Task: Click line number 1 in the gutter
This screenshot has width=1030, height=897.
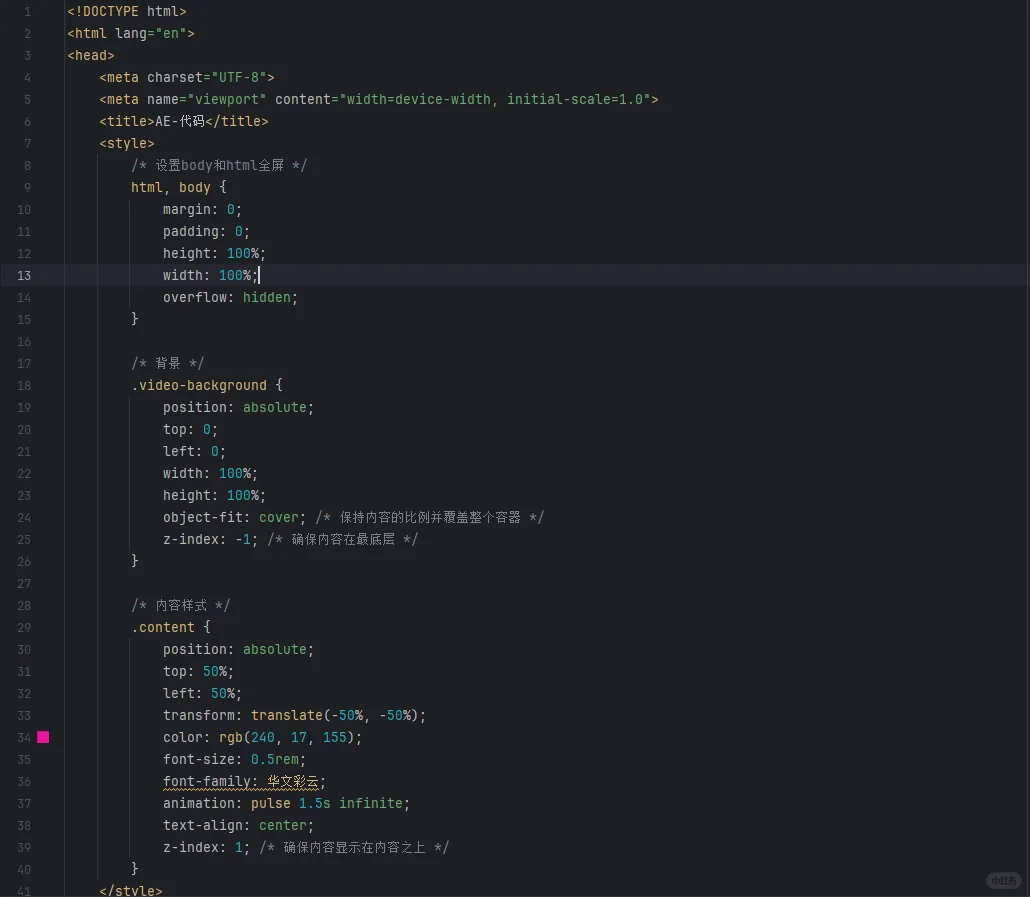Action: coord(28,12)
